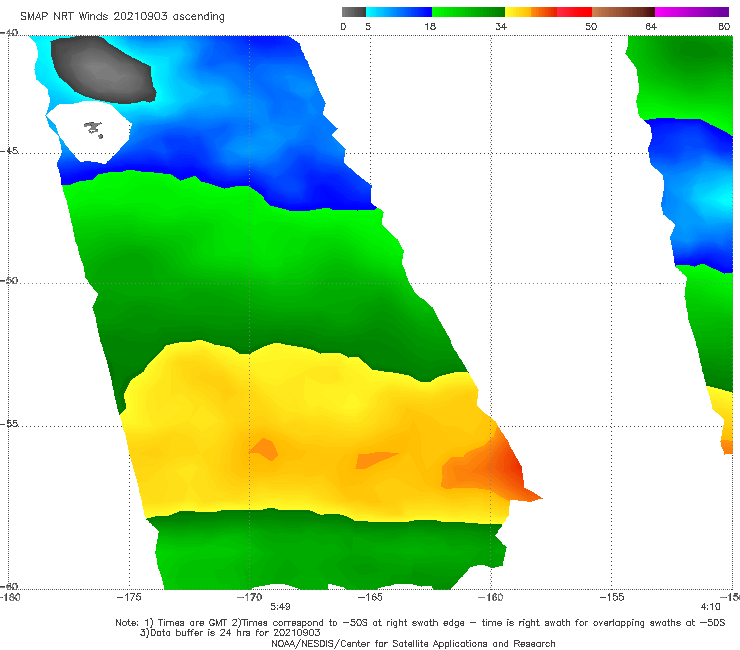Click the small island outline inside the white gap
The image size is (740, 650).
click(93, 129)
